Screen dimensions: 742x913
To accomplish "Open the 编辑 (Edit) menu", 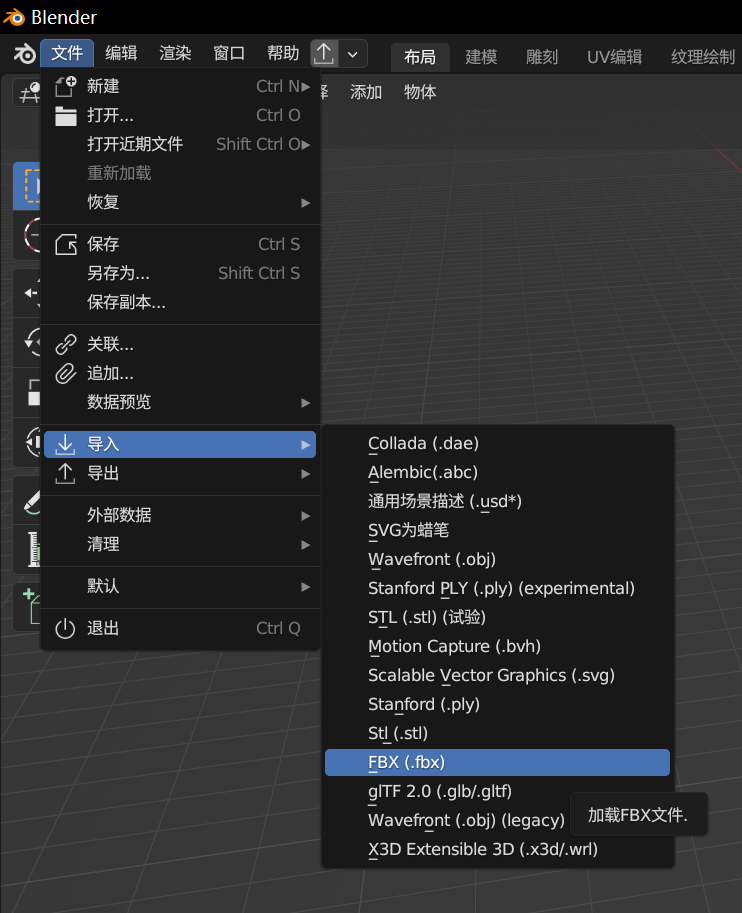I will pyautogui.click(x=121, y=54).
